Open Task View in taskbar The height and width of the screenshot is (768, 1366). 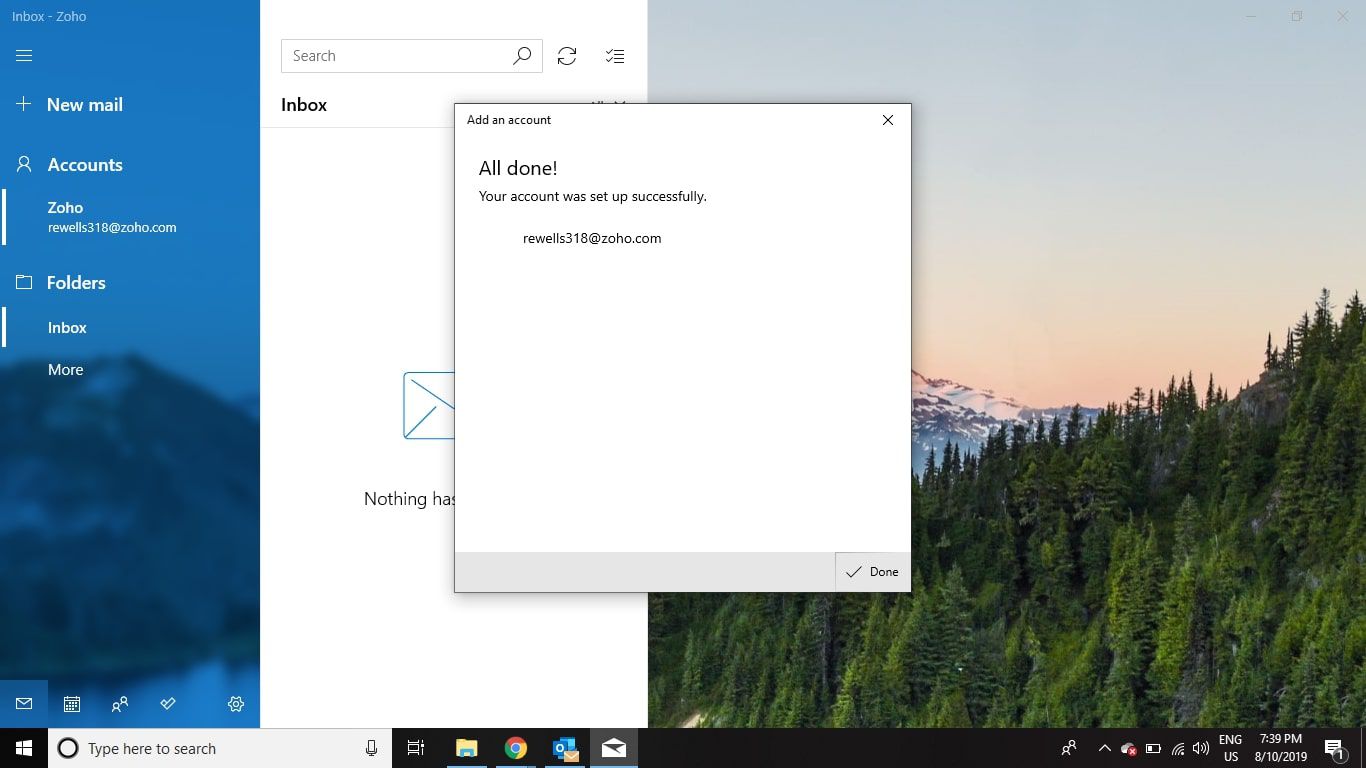coord(416,748)
